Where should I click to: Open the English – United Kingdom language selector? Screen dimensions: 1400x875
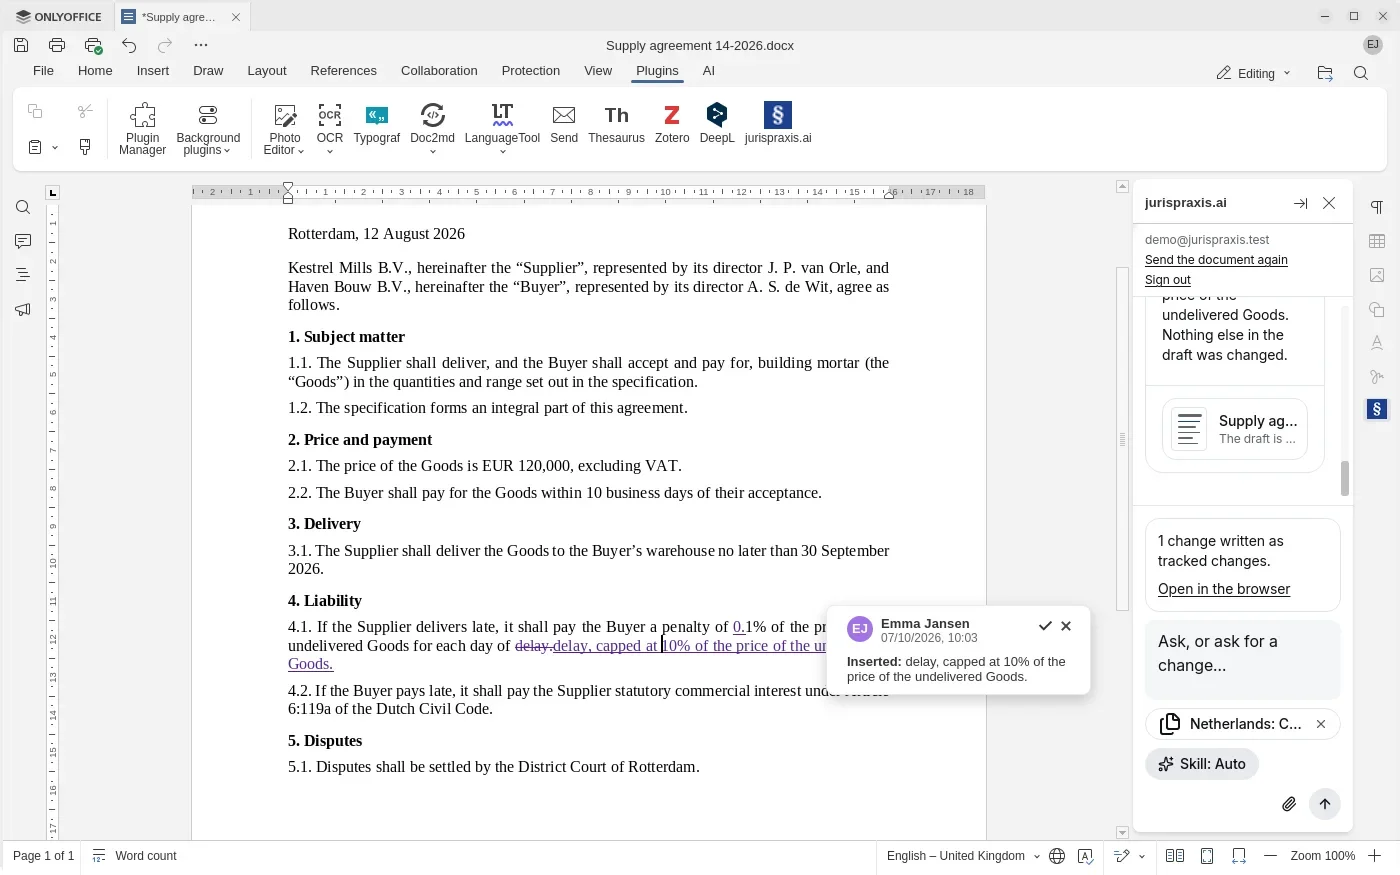[x=963, y=856]
